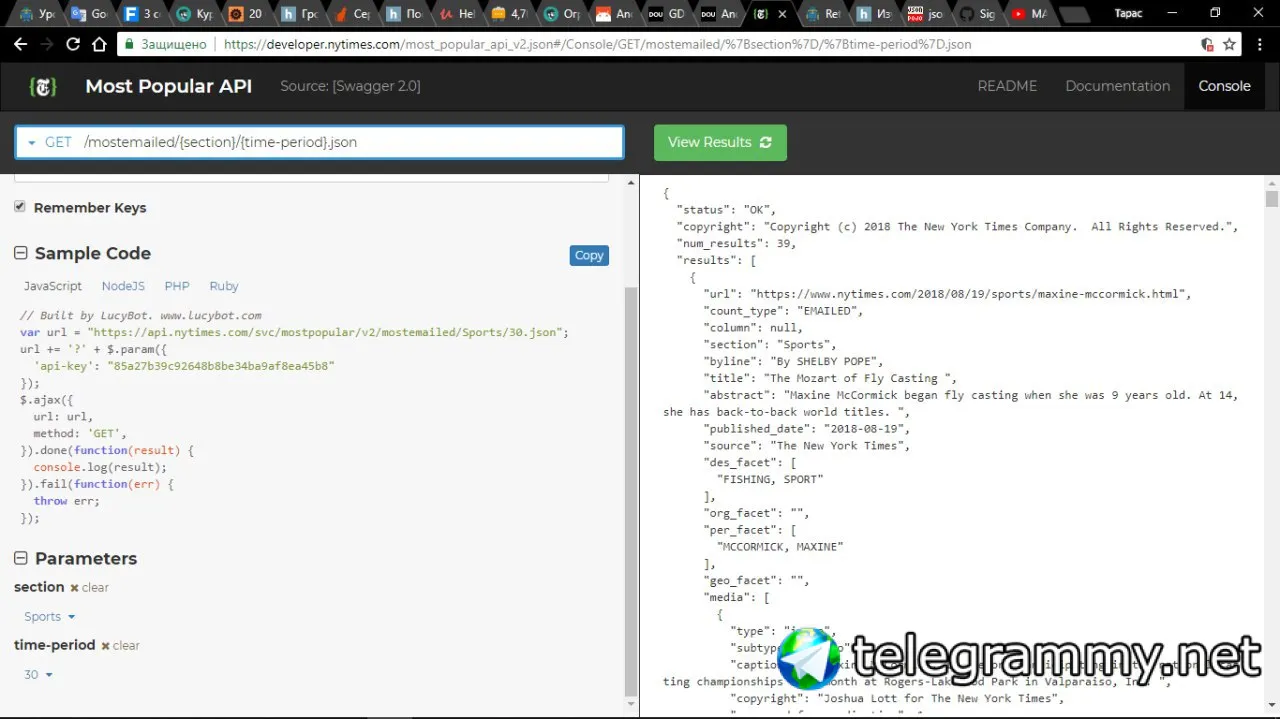
Task: Reload the page with browser refresh icon
Action: (x=73, y=44)
